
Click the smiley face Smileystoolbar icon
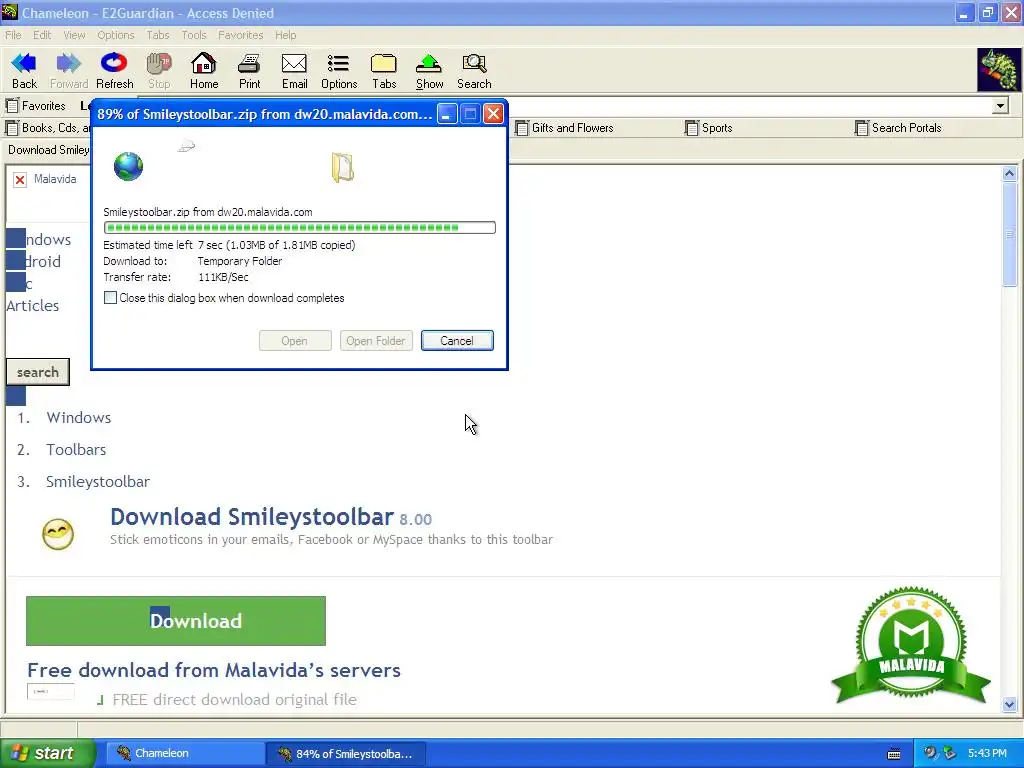tap(58, 534)
